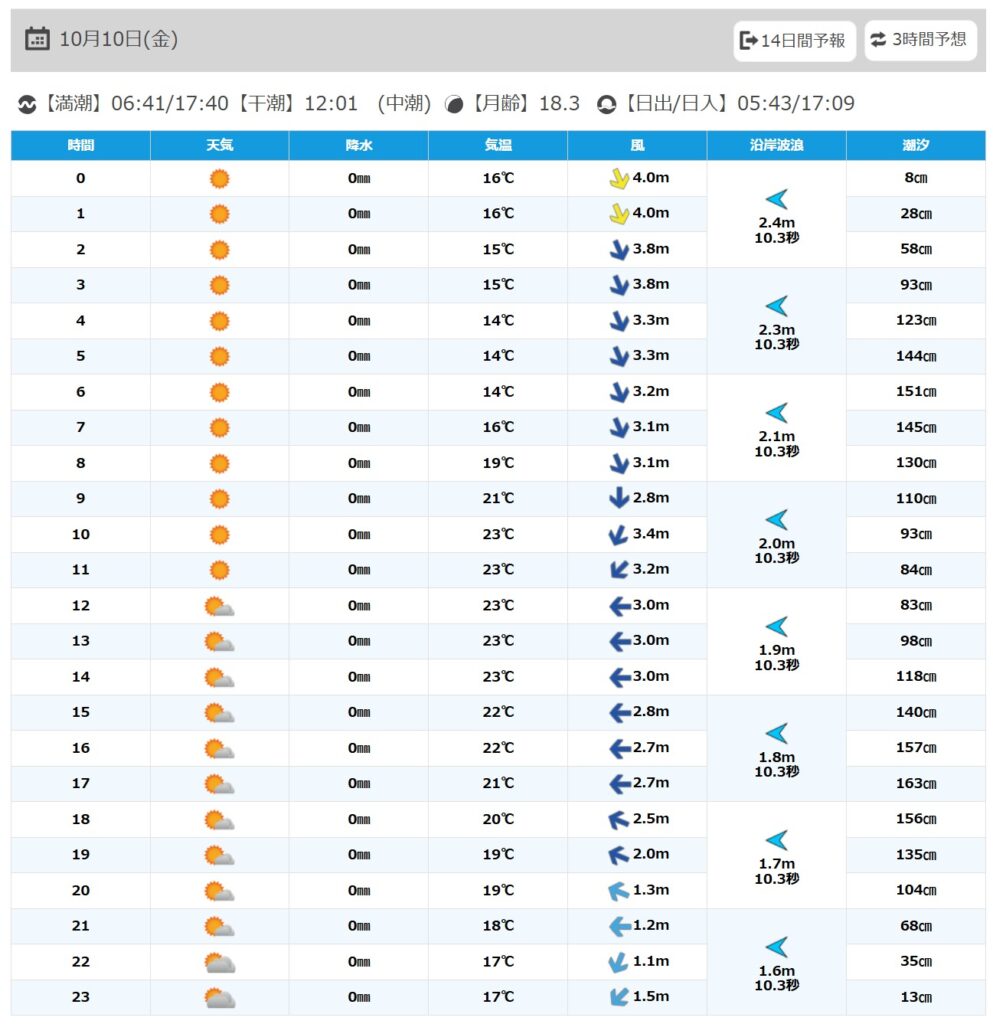993x1024 pixels.
Task: Click the 14日間予報 button
Action: point(794,41)
